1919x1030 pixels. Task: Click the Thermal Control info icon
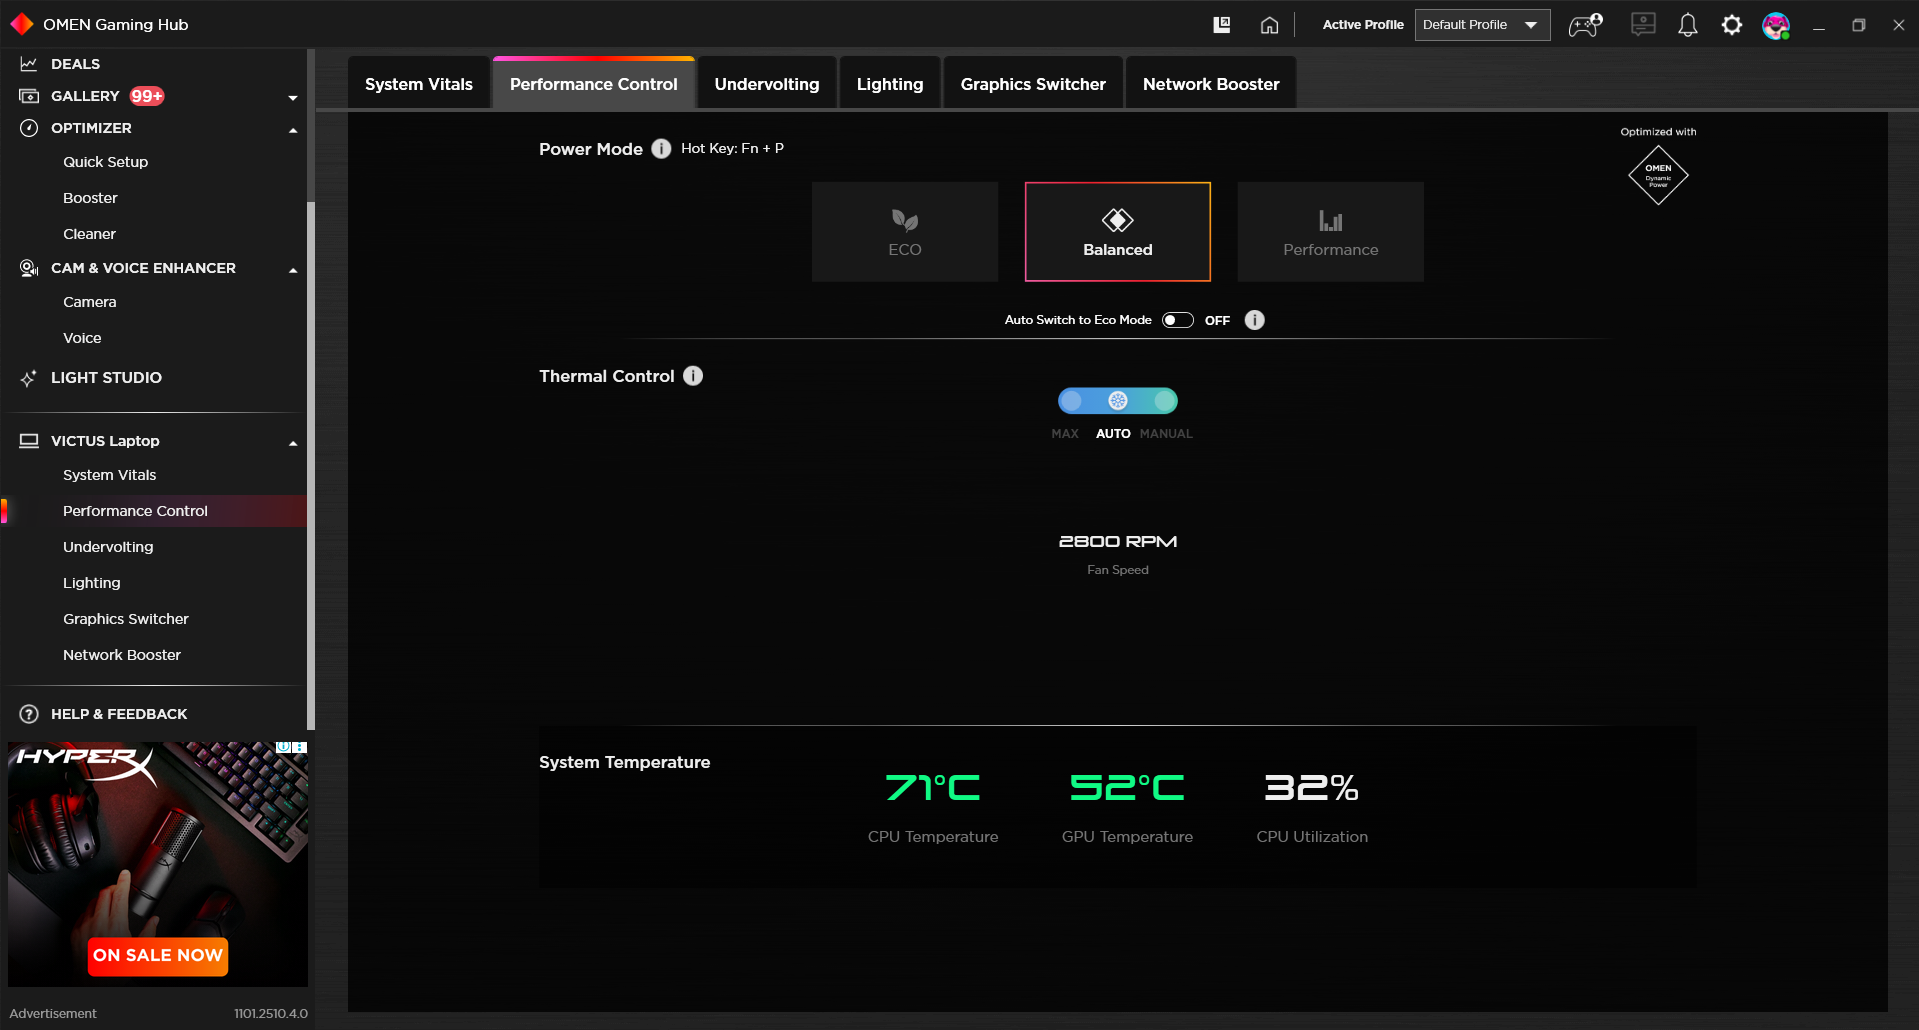click(x=693, y=376)
